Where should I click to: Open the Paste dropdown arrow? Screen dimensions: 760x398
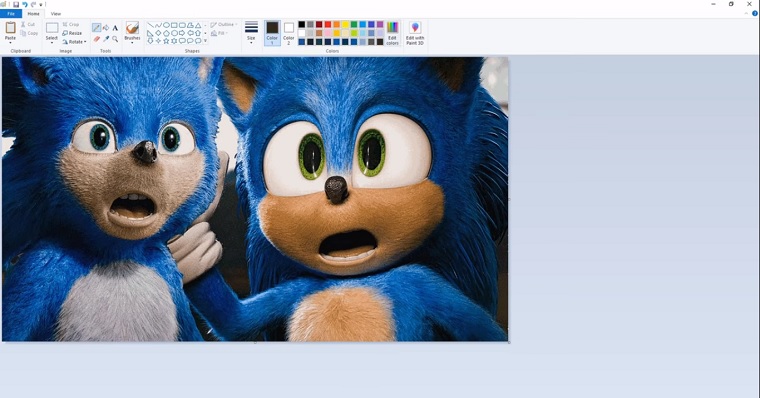click(10, 43)
